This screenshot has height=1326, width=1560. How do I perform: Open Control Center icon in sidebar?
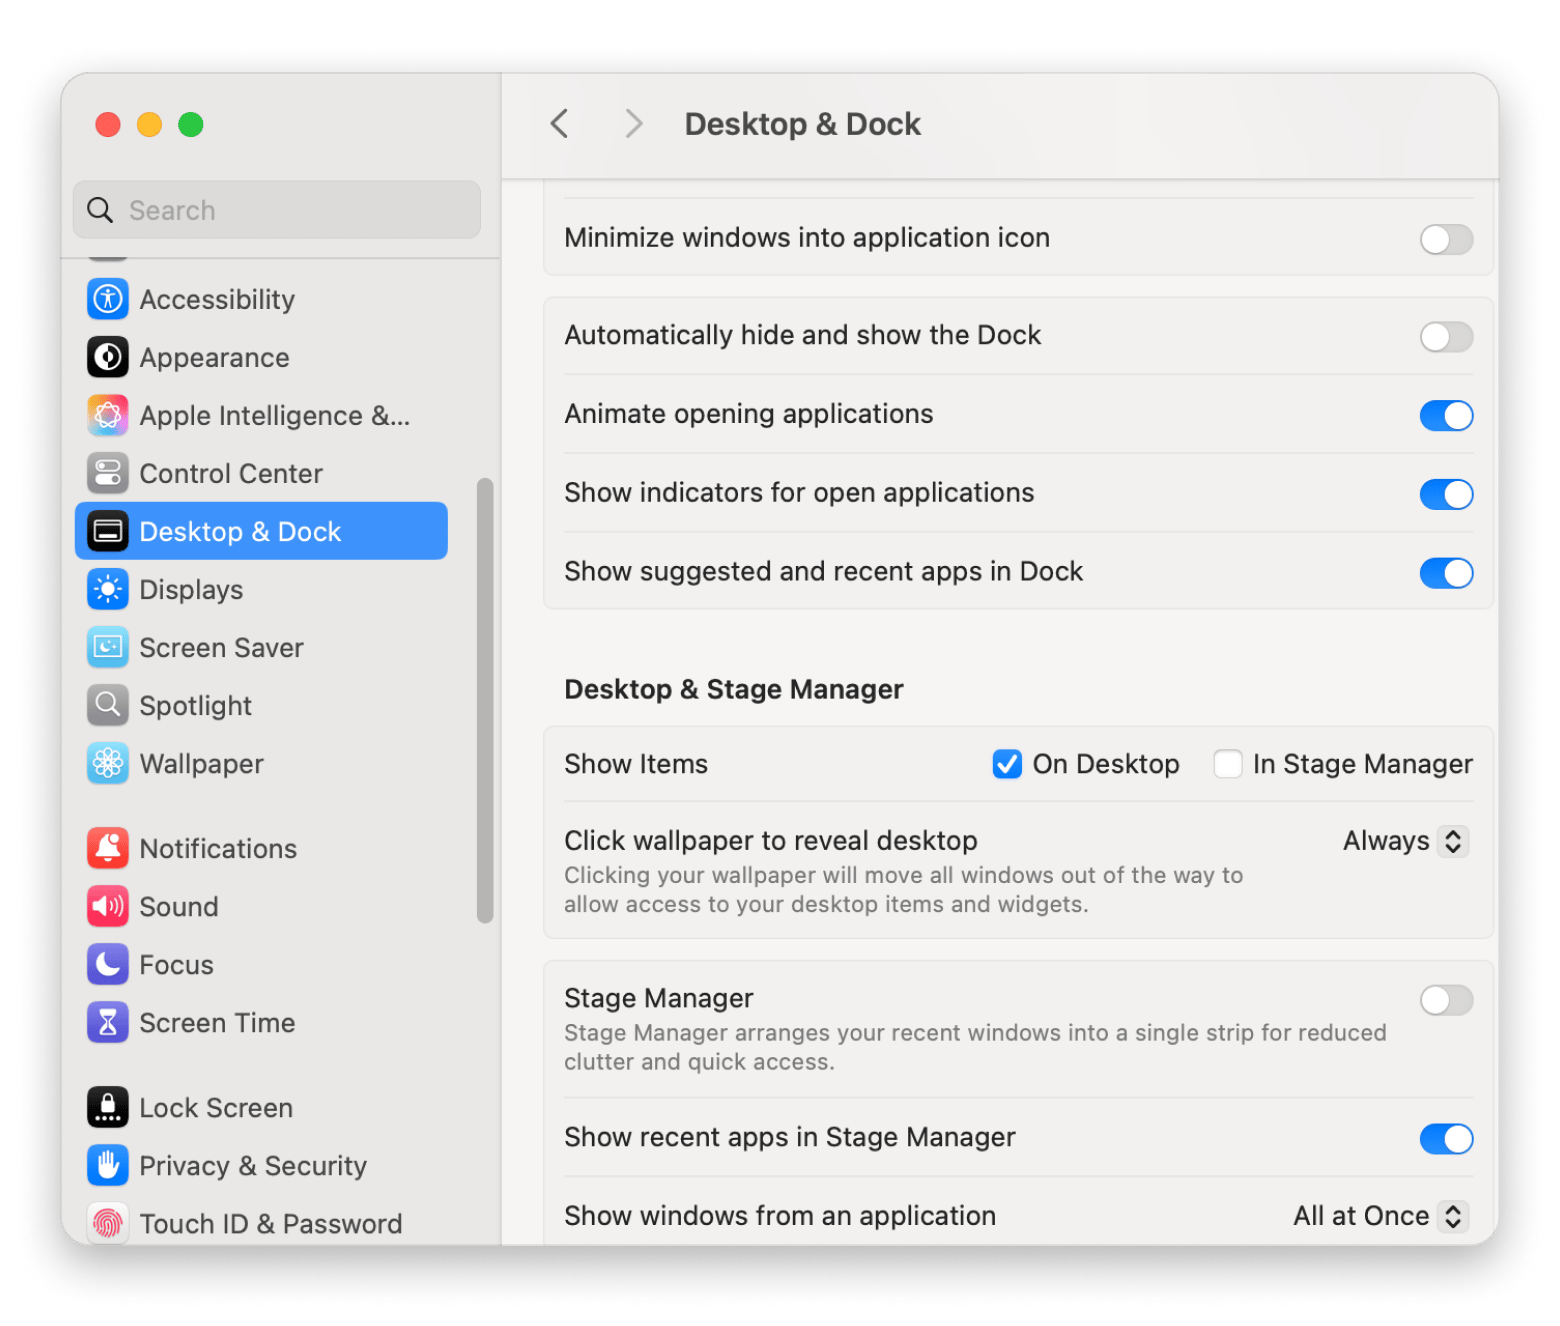point(108,473)
